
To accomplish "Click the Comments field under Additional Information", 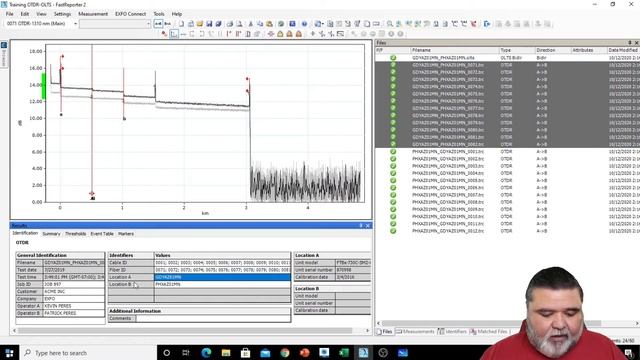I will pyautogui.click(x=213, y=318).
